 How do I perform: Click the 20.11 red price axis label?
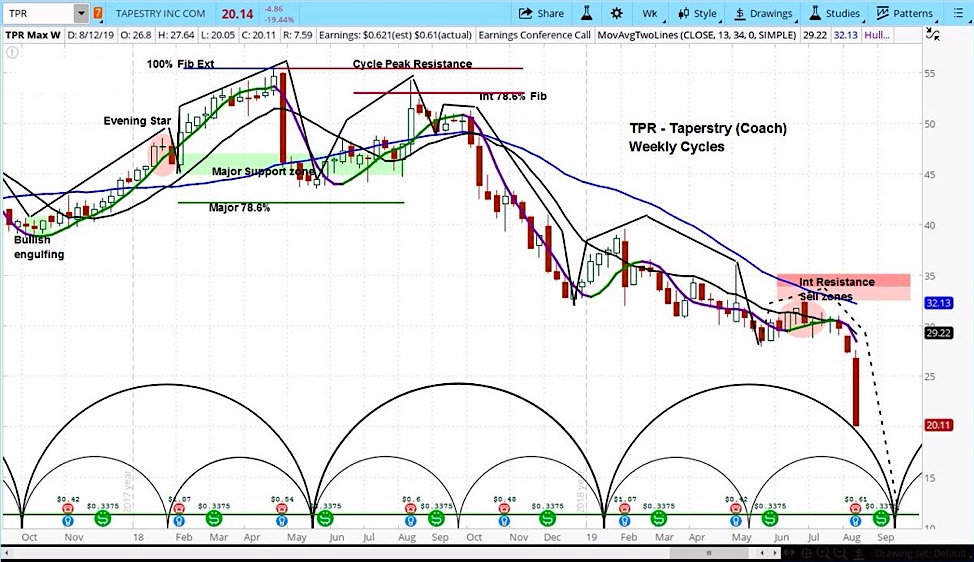(939, 425)
